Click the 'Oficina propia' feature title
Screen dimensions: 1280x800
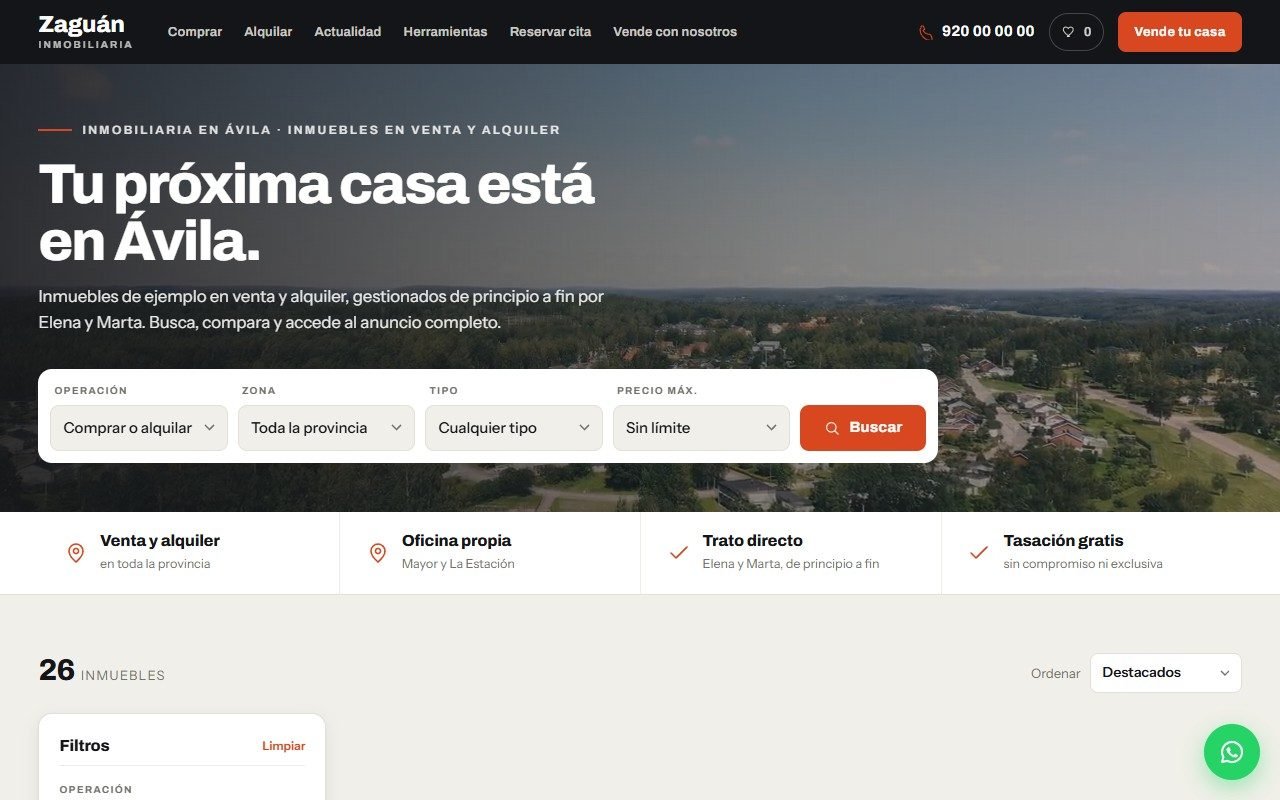point(456,541)
